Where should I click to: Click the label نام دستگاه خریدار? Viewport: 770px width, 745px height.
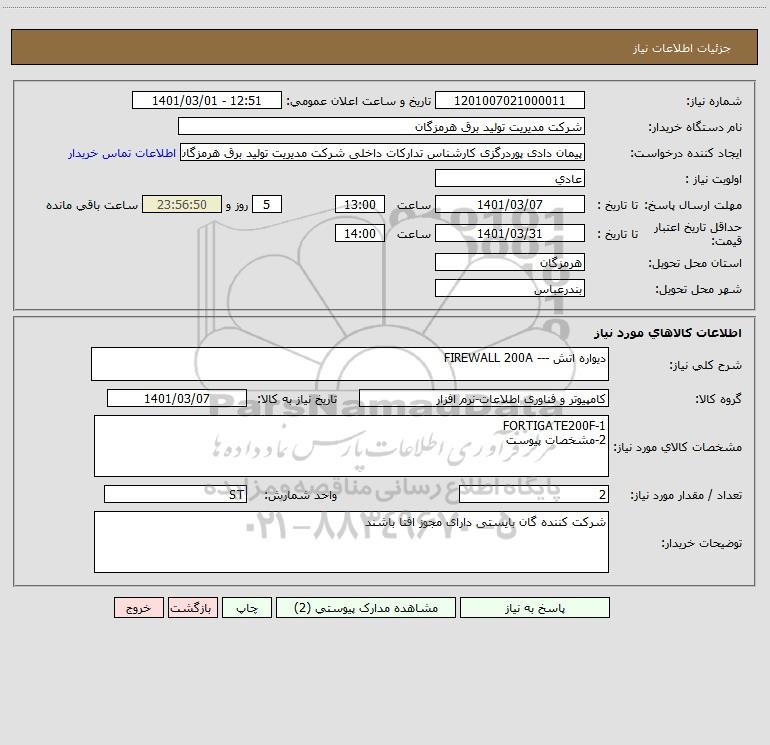(x=695, y=127)
